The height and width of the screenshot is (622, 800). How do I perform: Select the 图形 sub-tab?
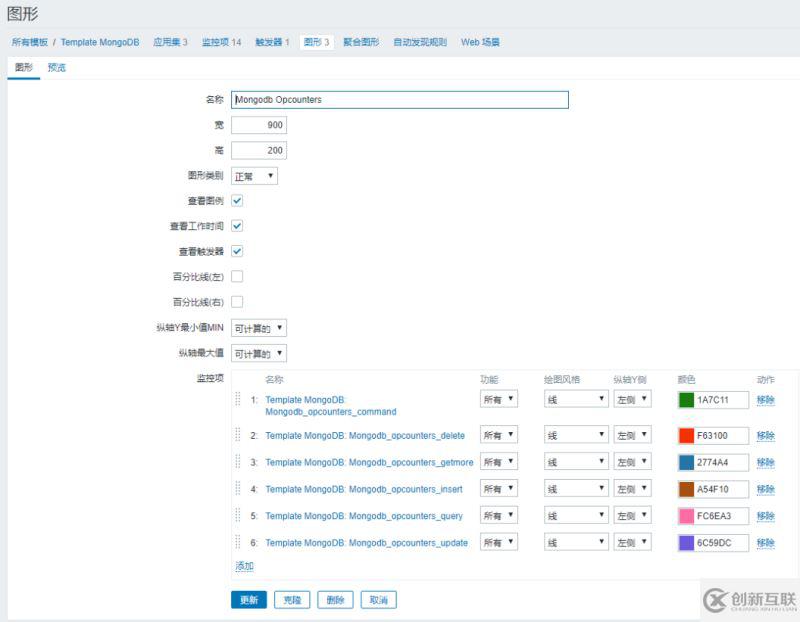click(23, 67)
